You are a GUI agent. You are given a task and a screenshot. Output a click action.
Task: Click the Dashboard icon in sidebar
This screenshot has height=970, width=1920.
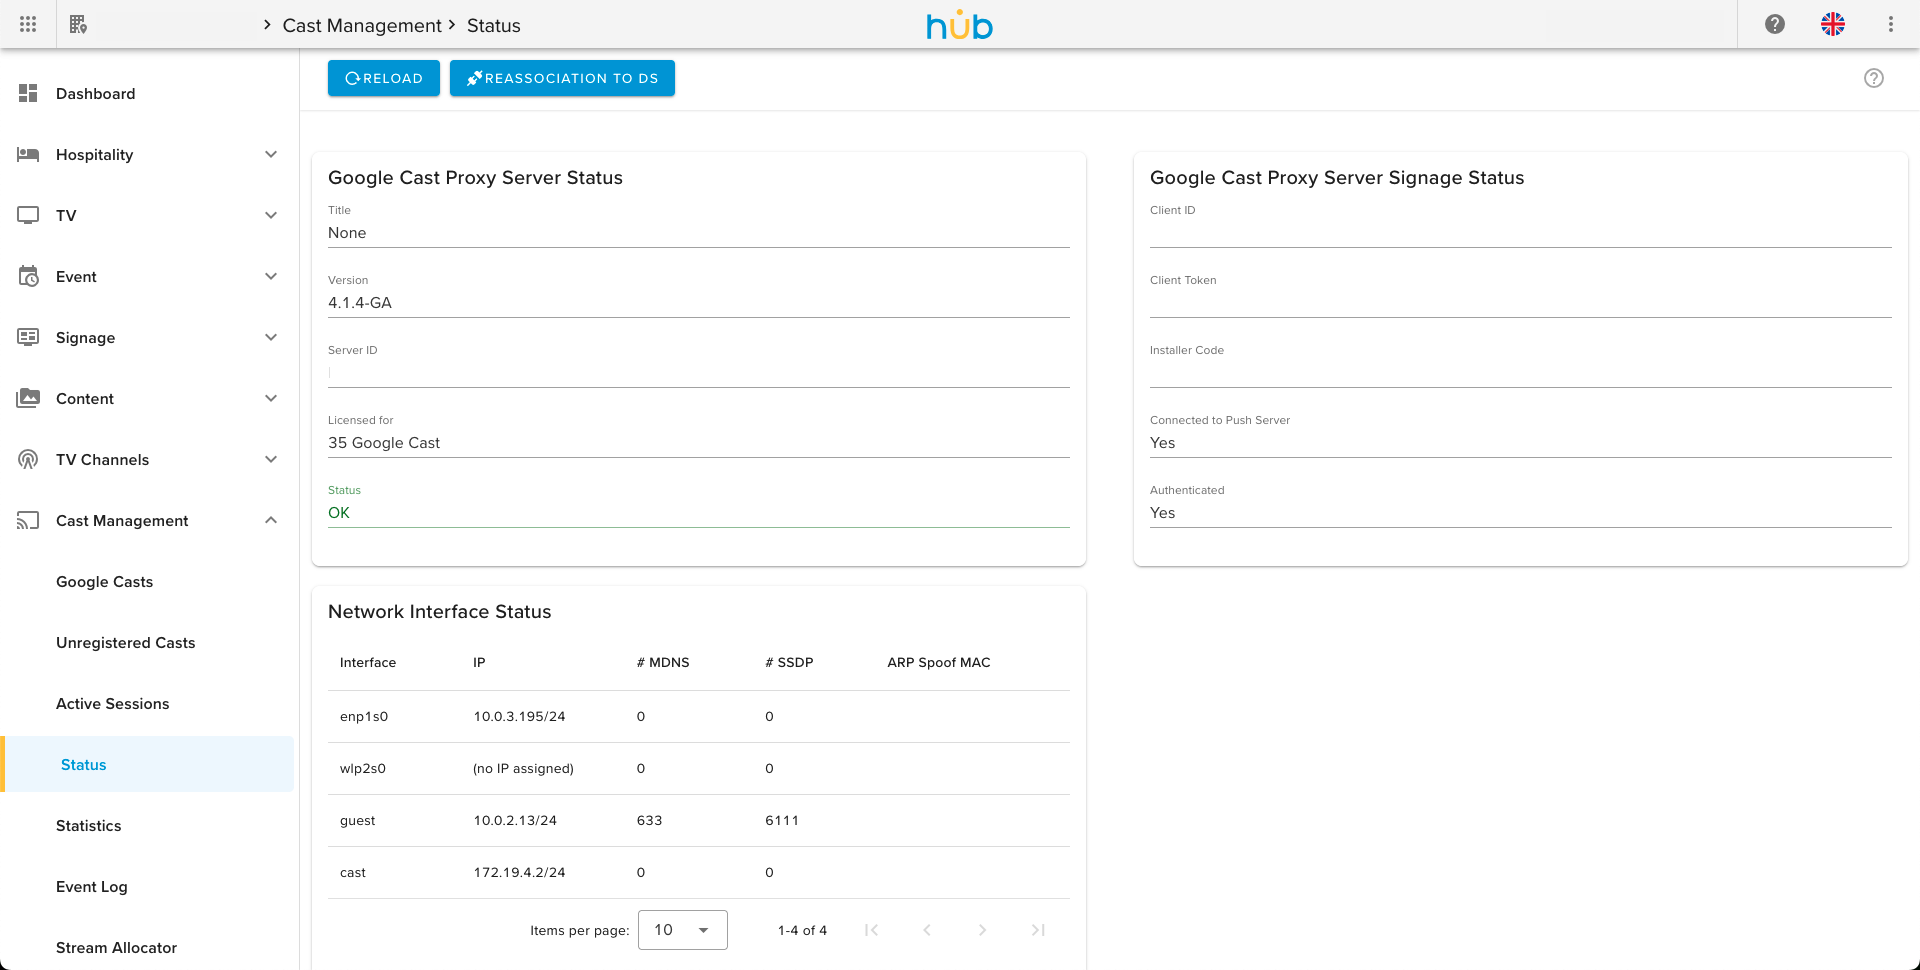[28, 93]
